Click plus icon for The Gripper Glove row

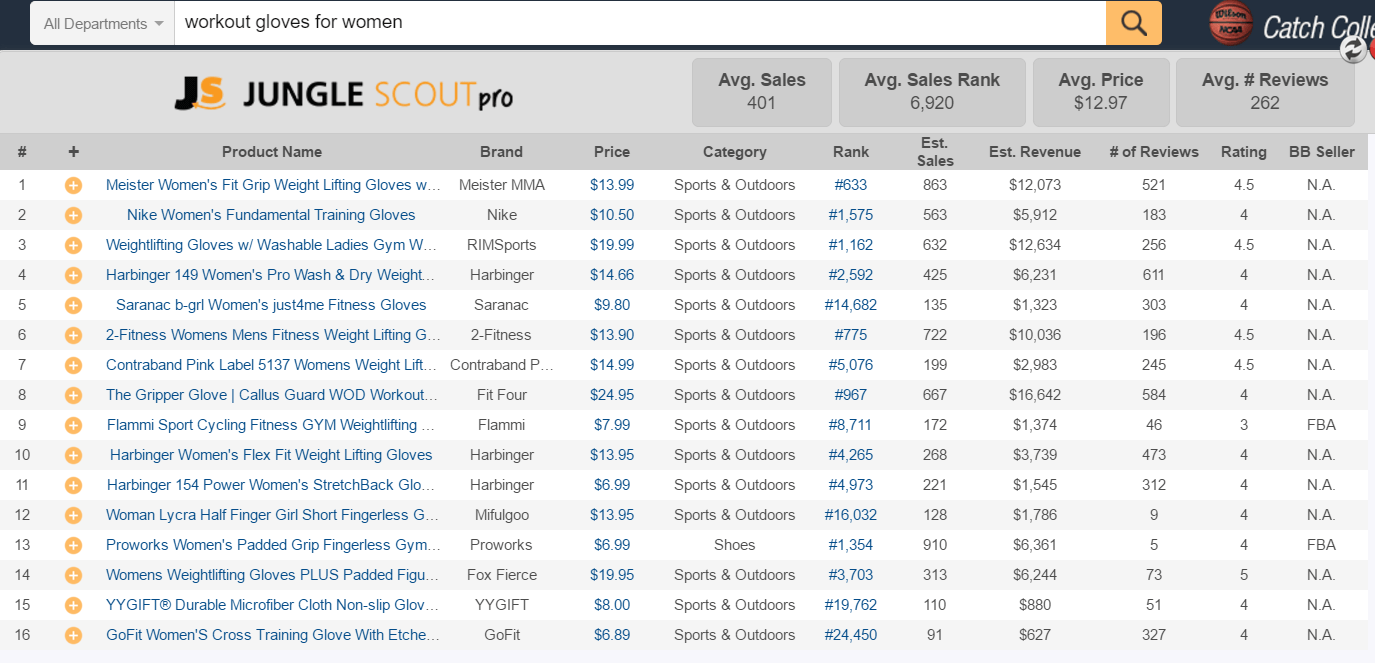(x=73, y=395)
